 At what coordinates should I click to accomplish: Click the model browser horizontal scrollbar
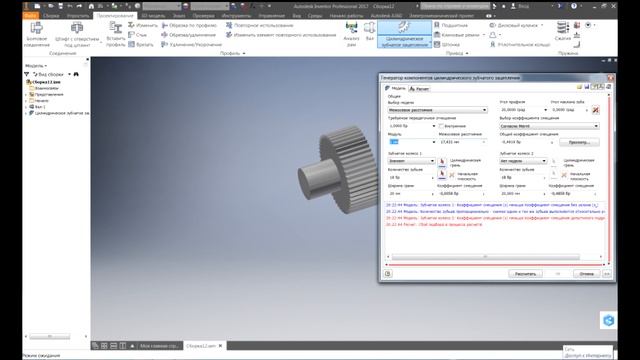click(x=50, y=336)
